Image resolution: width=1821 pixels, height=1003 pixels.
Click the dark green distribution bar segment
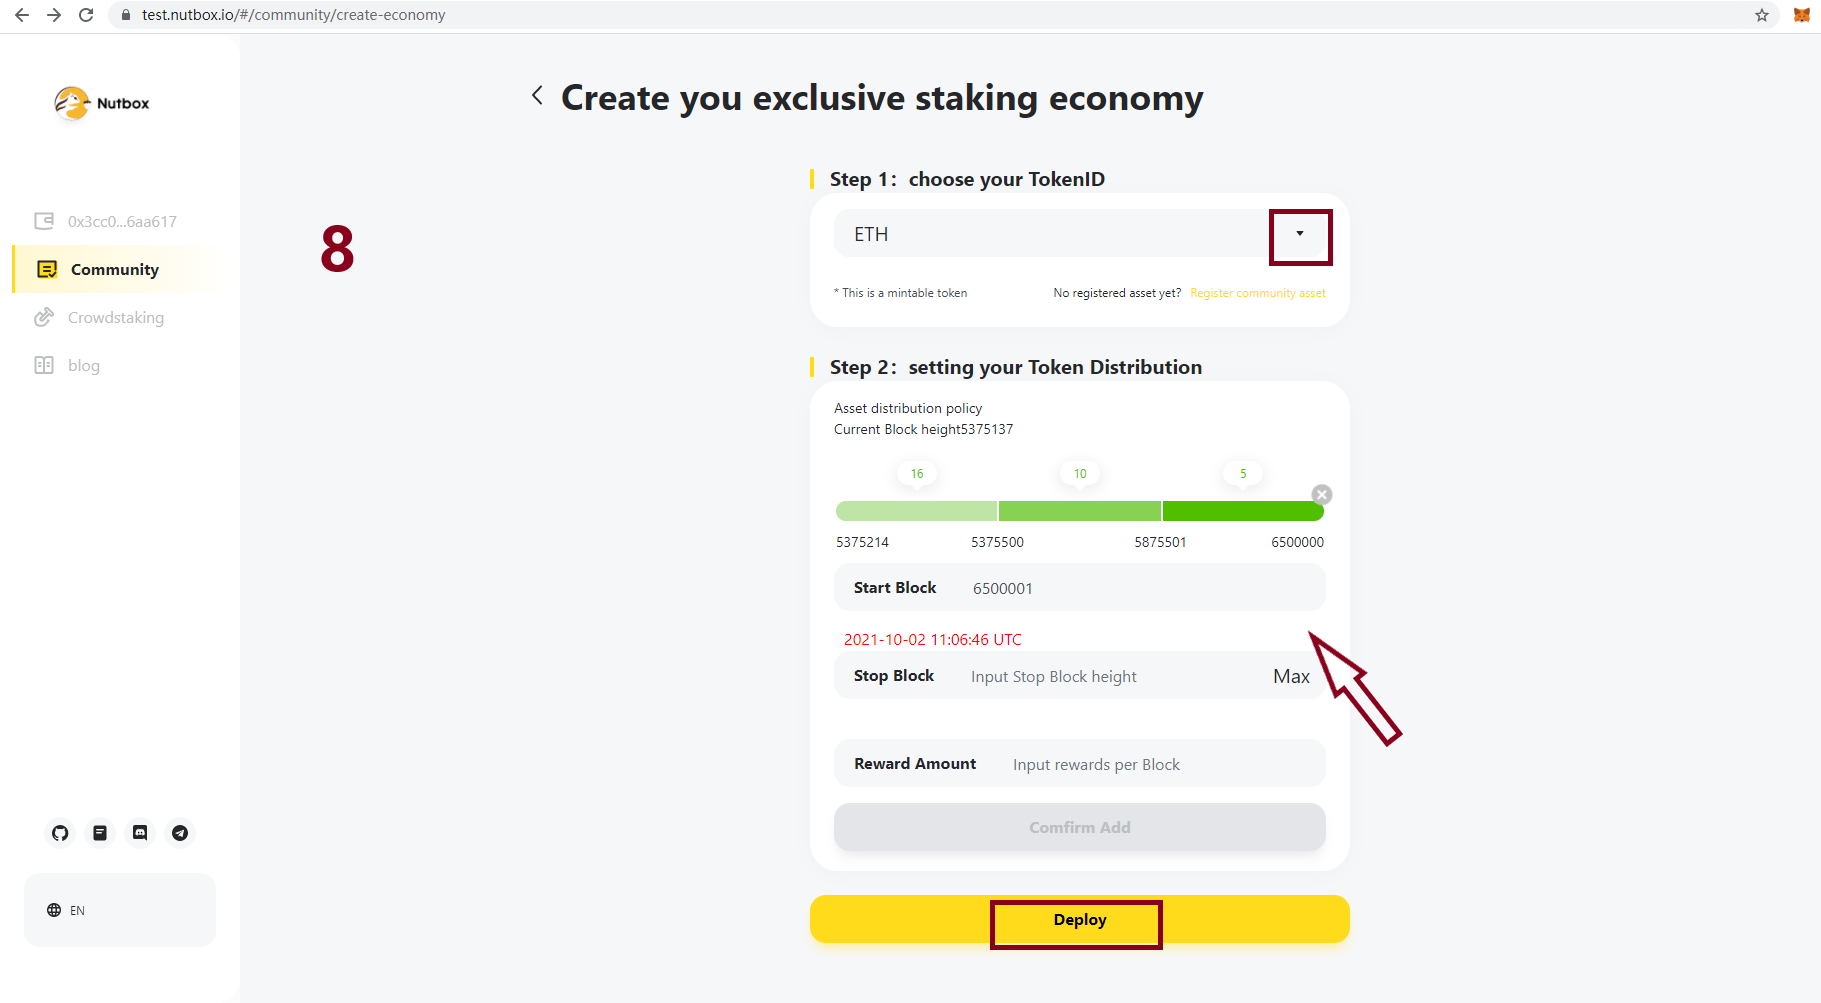click(1242, 512)
